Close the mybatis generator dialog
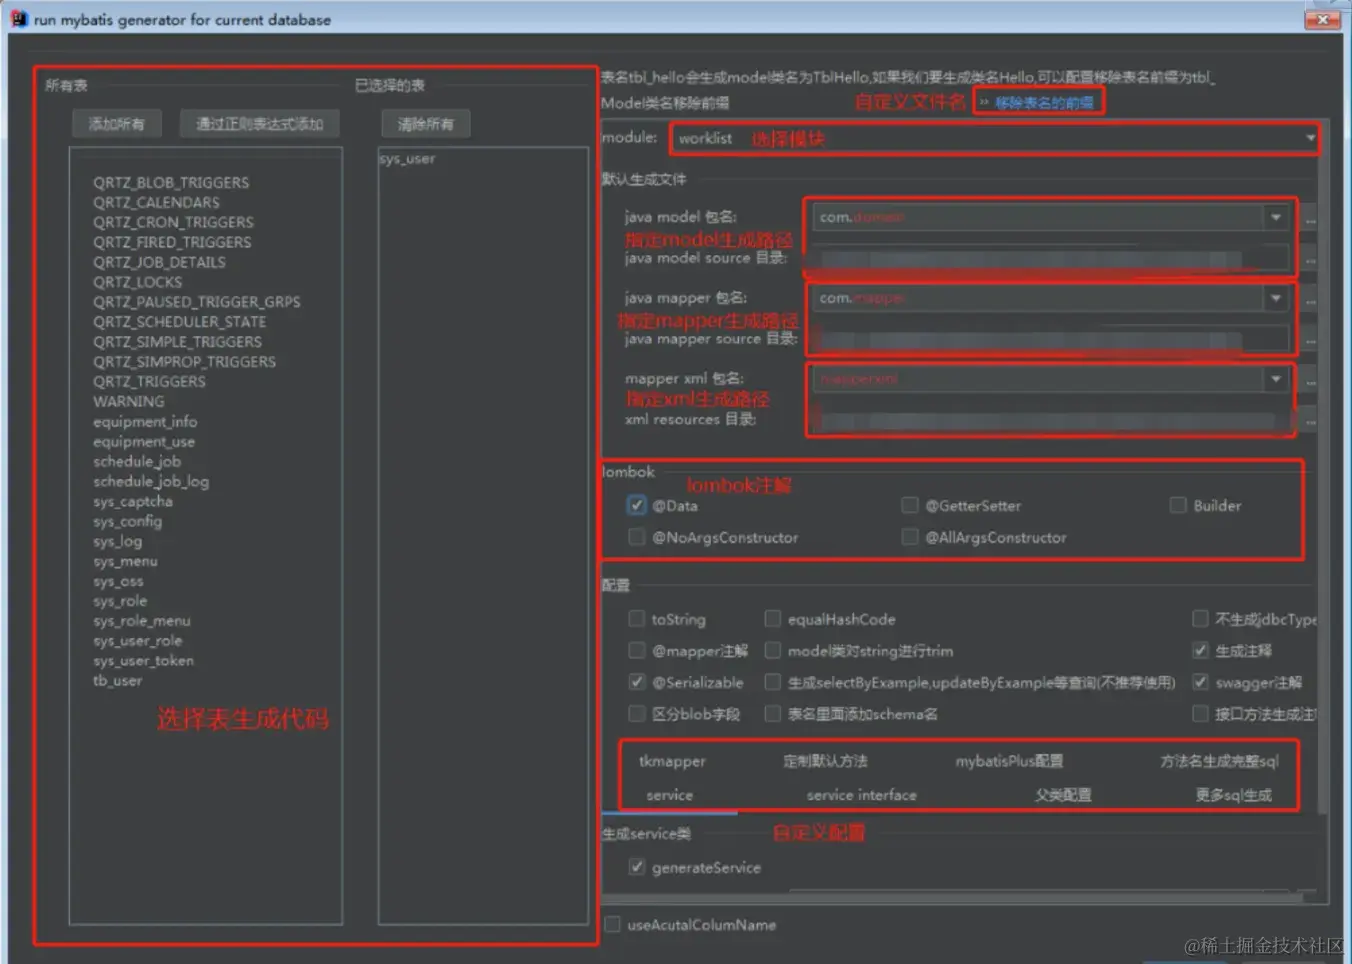 pyautogui.click(x=1322, y=19)
